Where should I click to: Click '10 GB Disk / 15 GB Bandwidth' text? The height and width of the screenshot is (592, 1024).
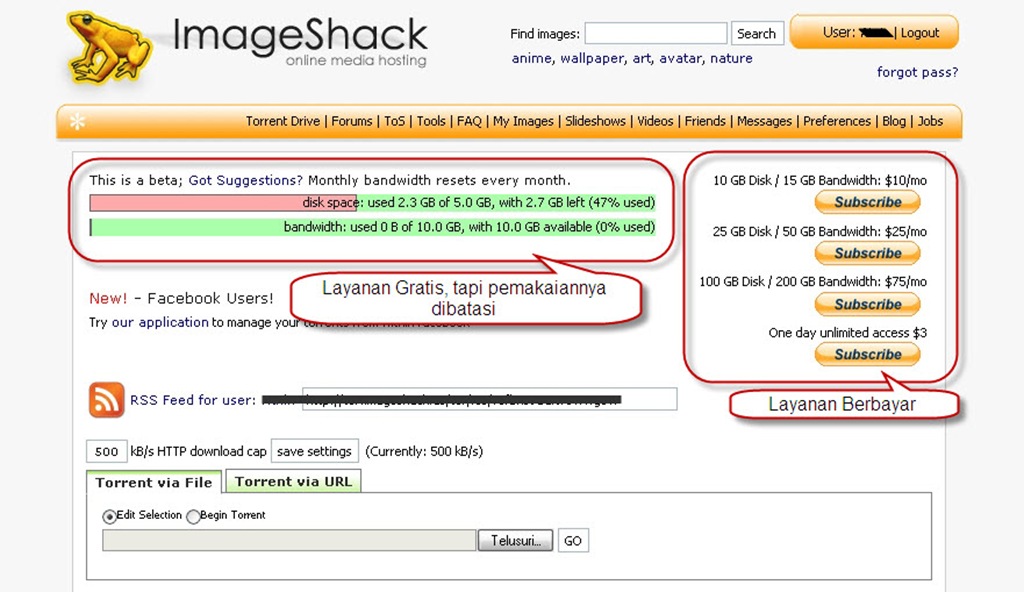(x=797, y=180)
